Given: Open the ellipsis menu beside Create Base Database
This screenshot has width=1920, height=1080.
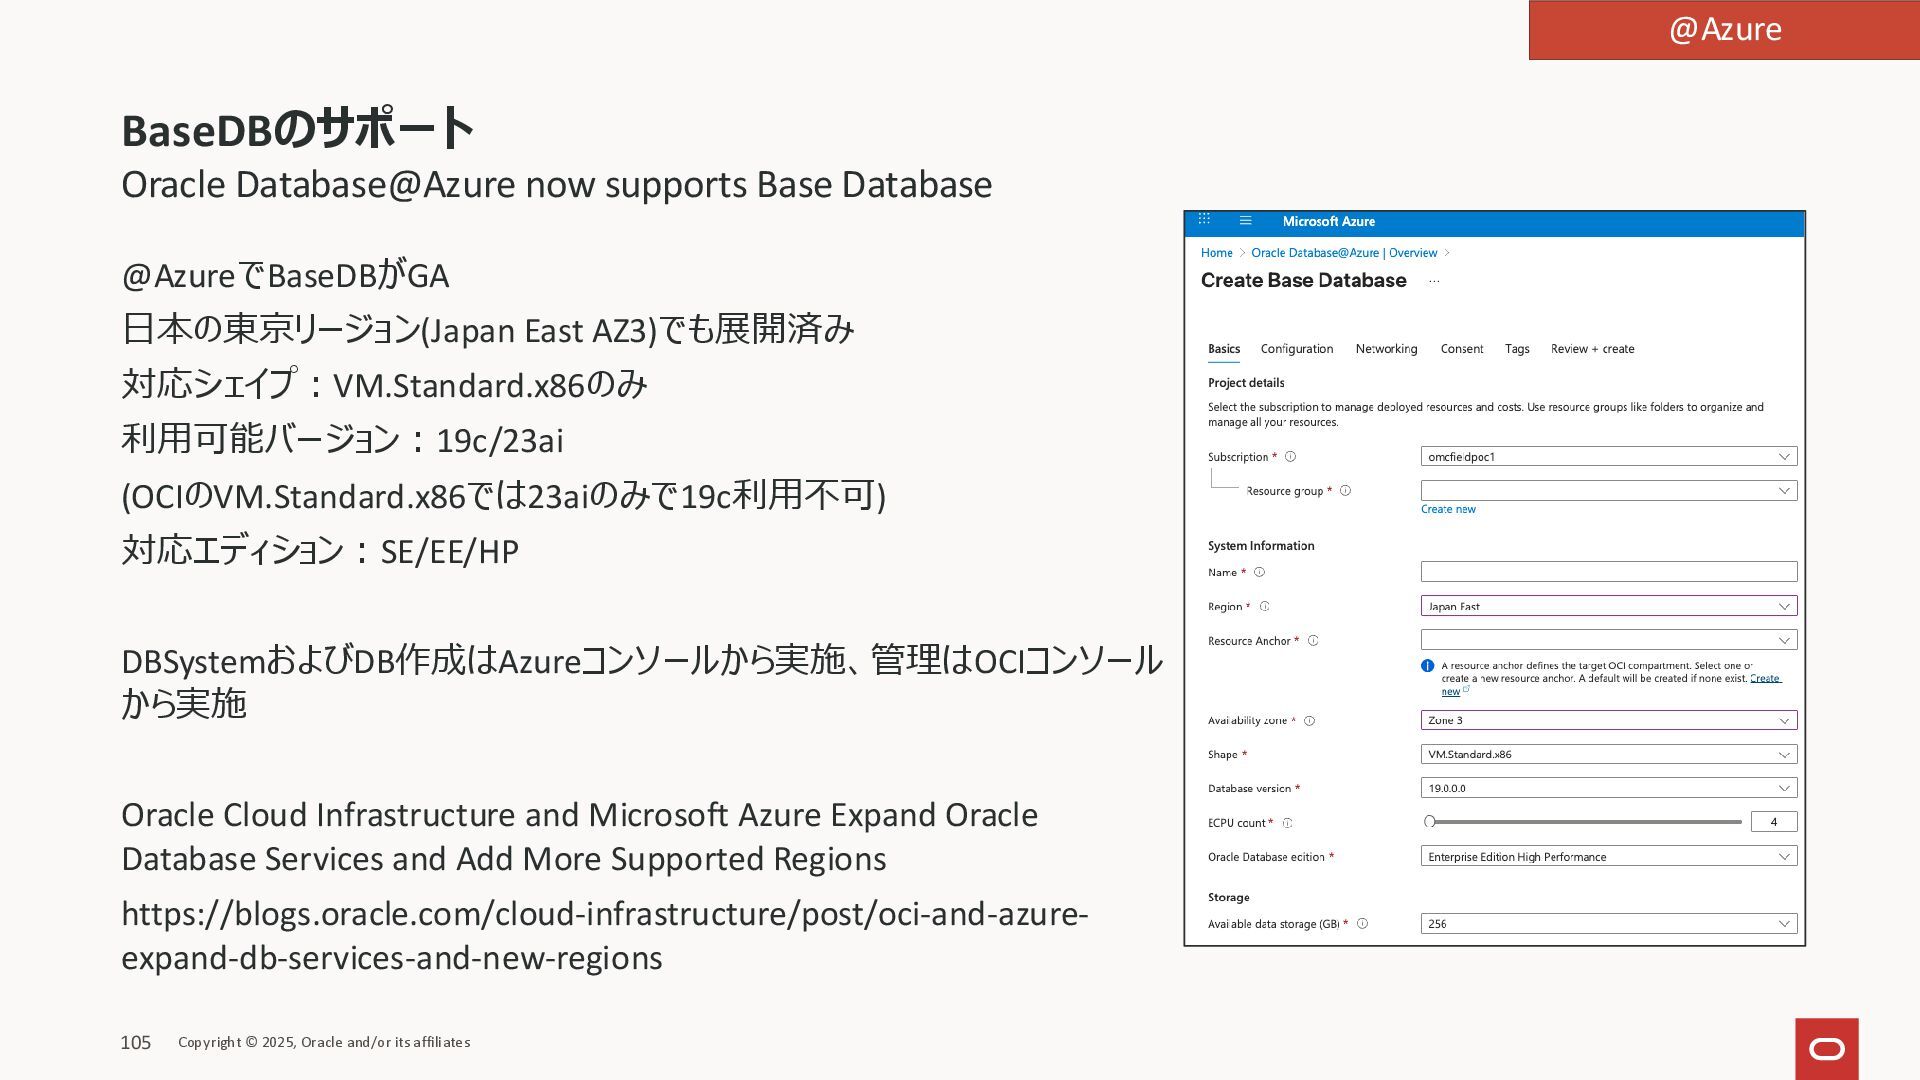Looking at the screenshot, I should [x=1434, y=282].
